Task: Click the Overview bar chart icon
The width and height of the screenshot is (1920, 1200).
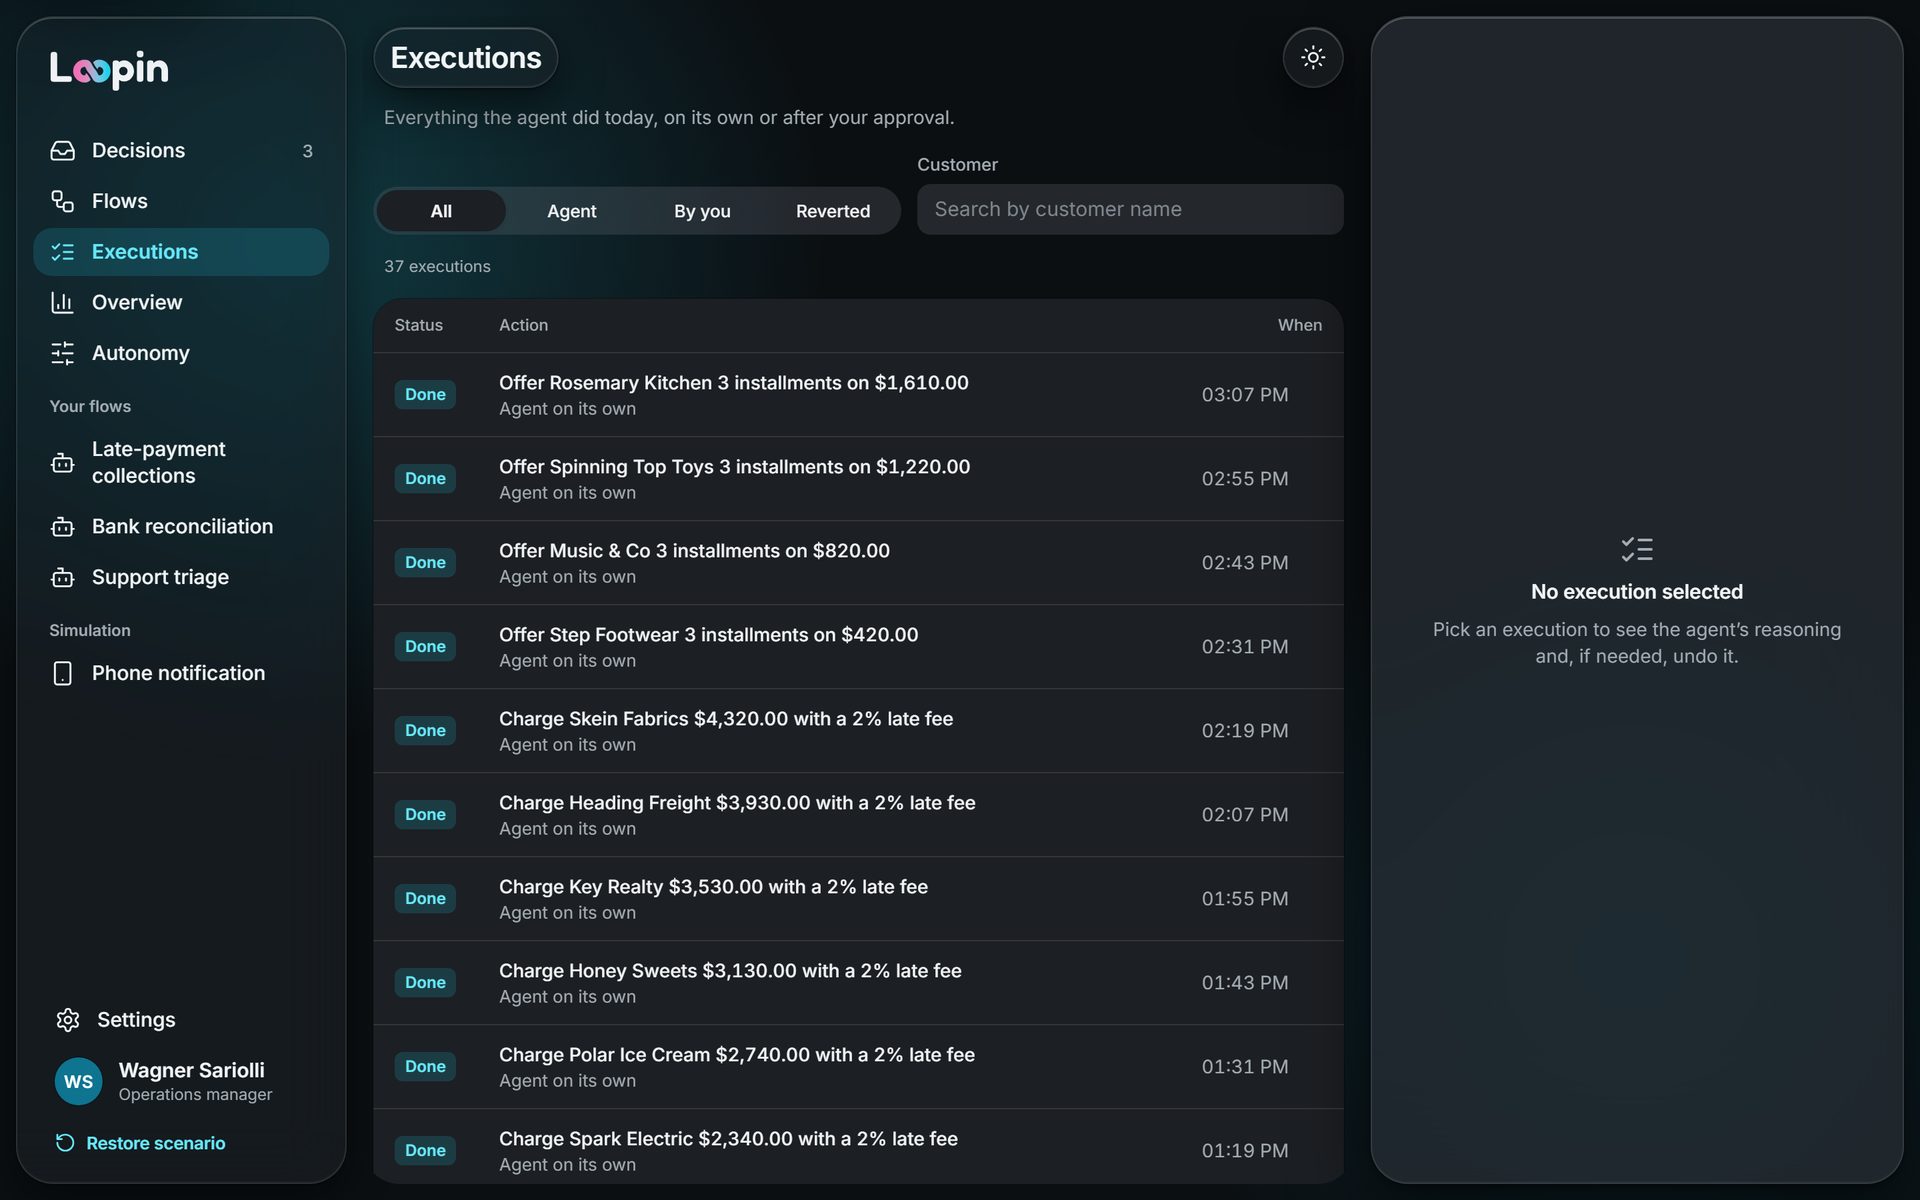Action: (x=62, y=302)
